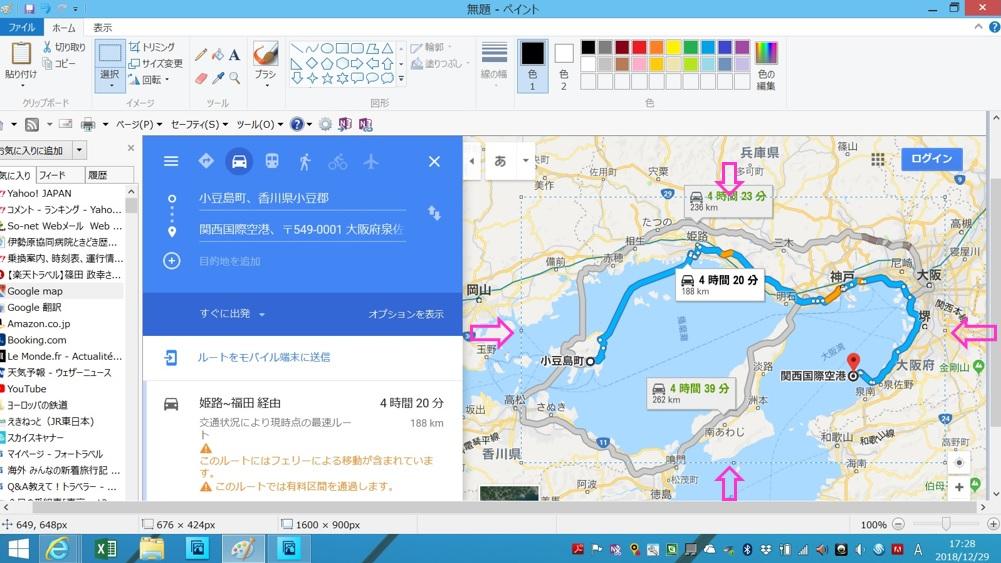Open the Rotate (回転) dropdown
Viewport: 1001px width, 563px height.
pos(149,80)
